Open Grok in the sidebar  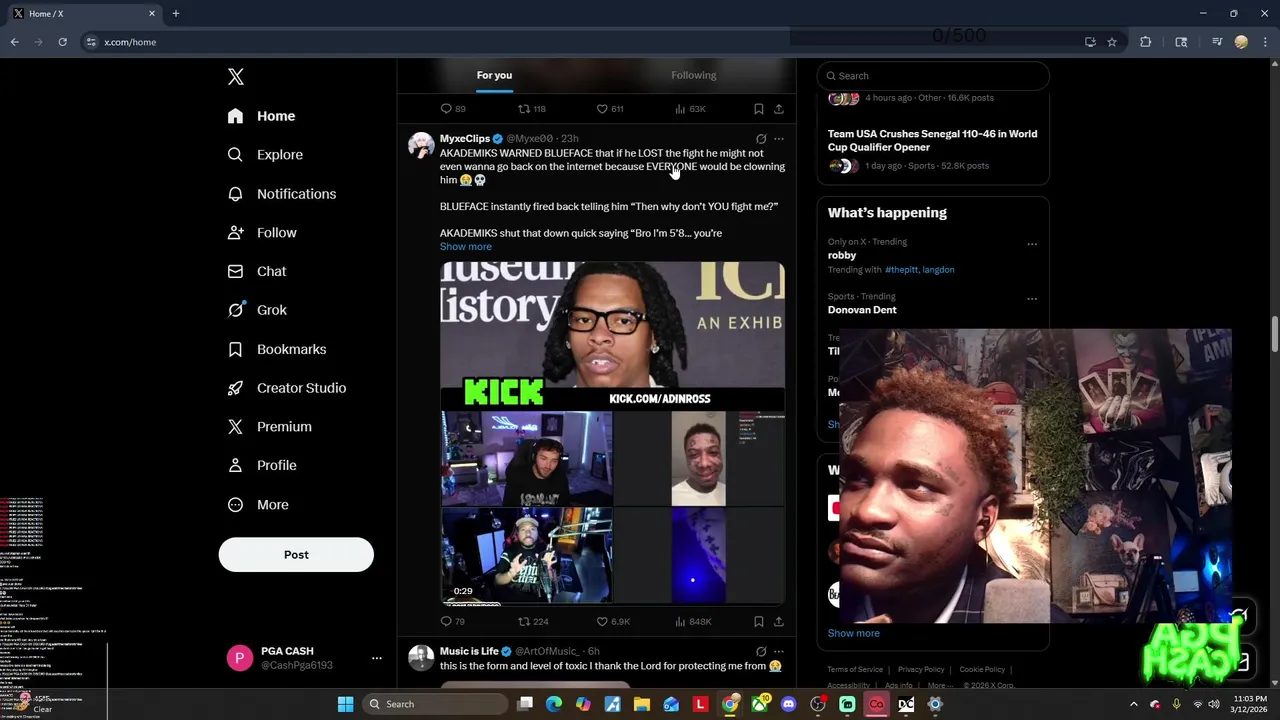pyautogui.click(x=257, y=310)
